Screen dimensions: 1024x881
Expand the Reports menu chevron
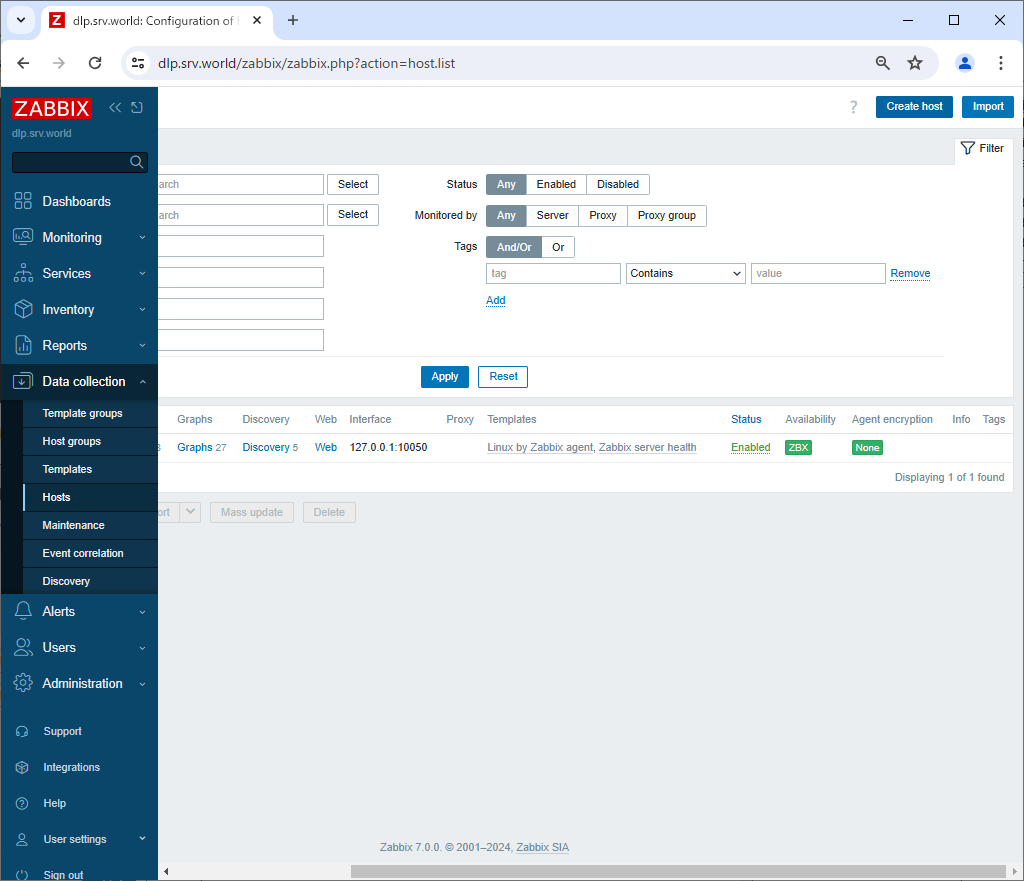(142, 345)
